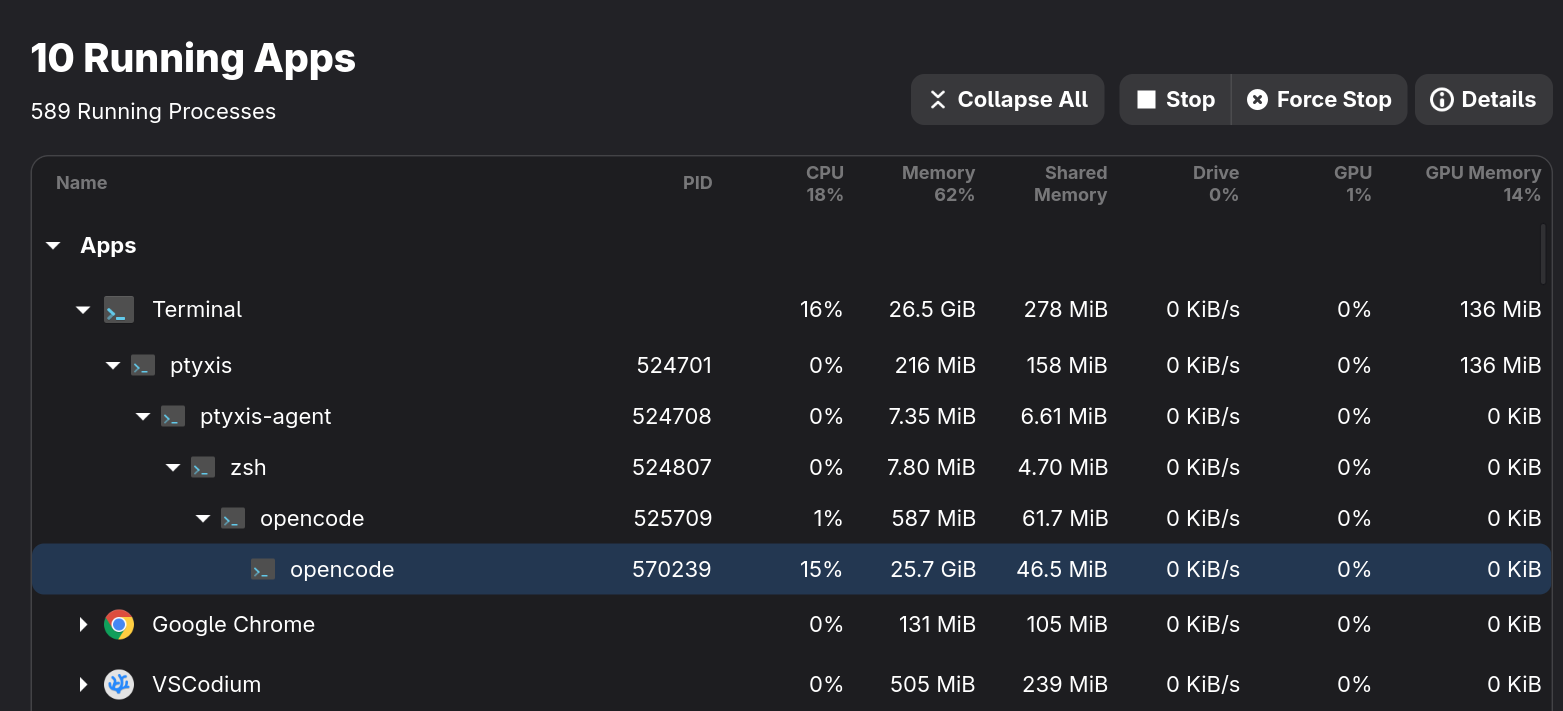This screenshot has width=1563, height=711.
Task: Sort by the Drive column header
Action: [1216, 184]
